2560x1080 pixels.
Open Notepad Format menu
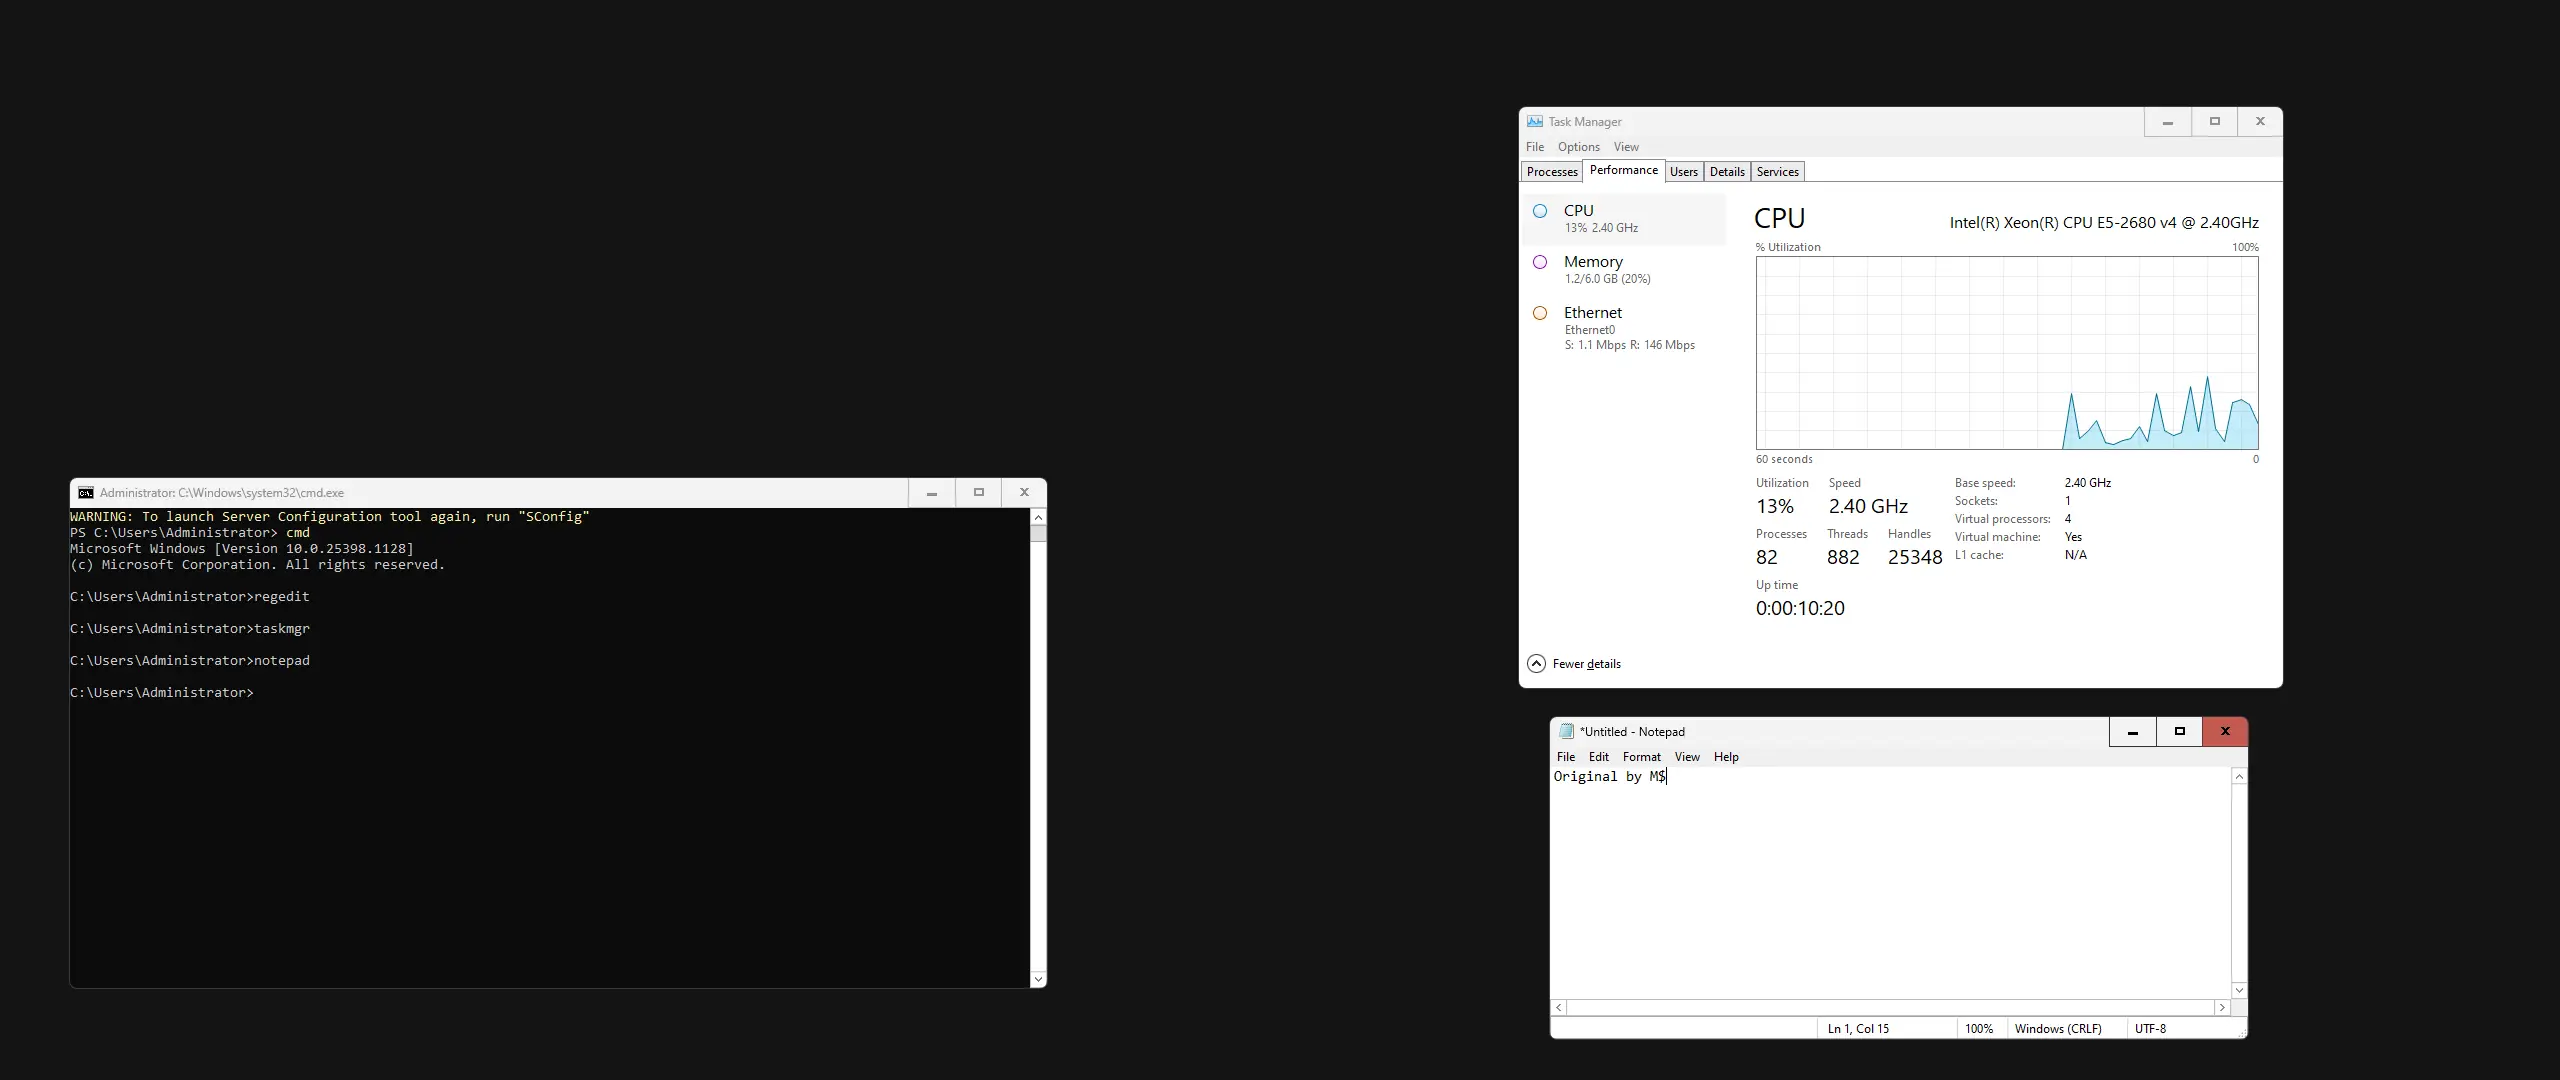click(1641, 757)
